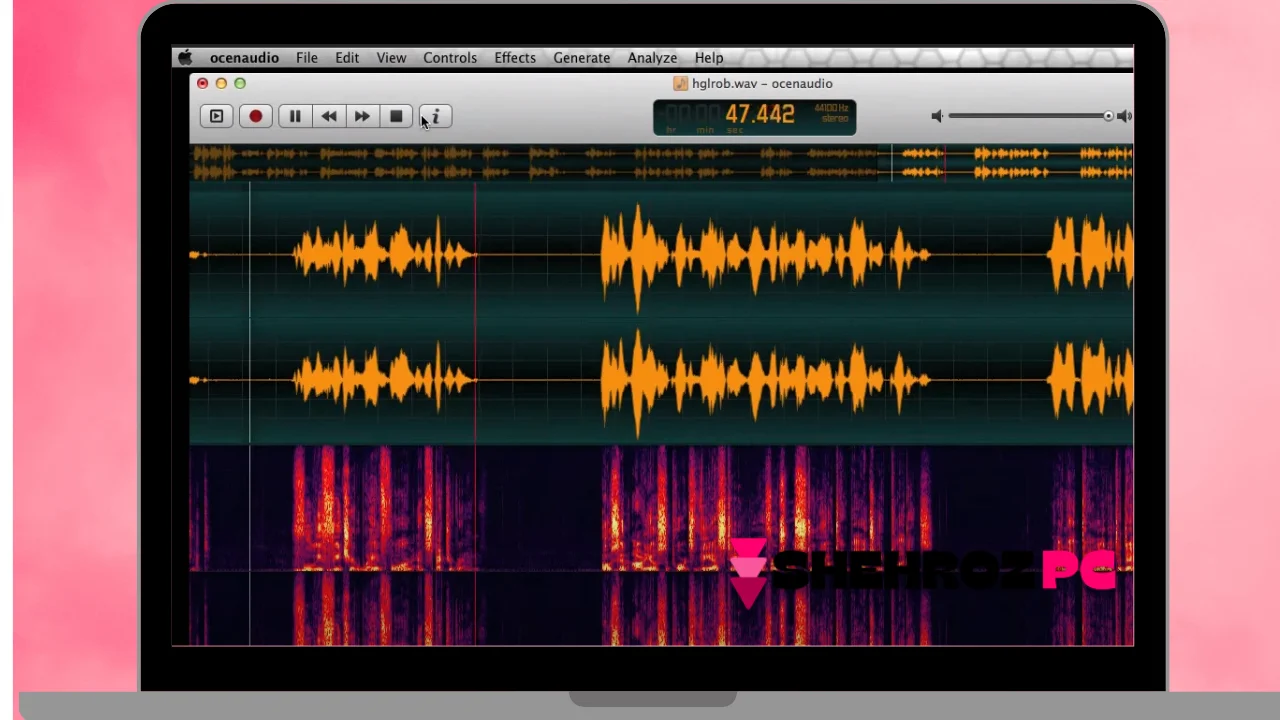Click the loud speaker icon at slider end
The height and width of the screenshot is (720, 1280).
point(1124,116)
